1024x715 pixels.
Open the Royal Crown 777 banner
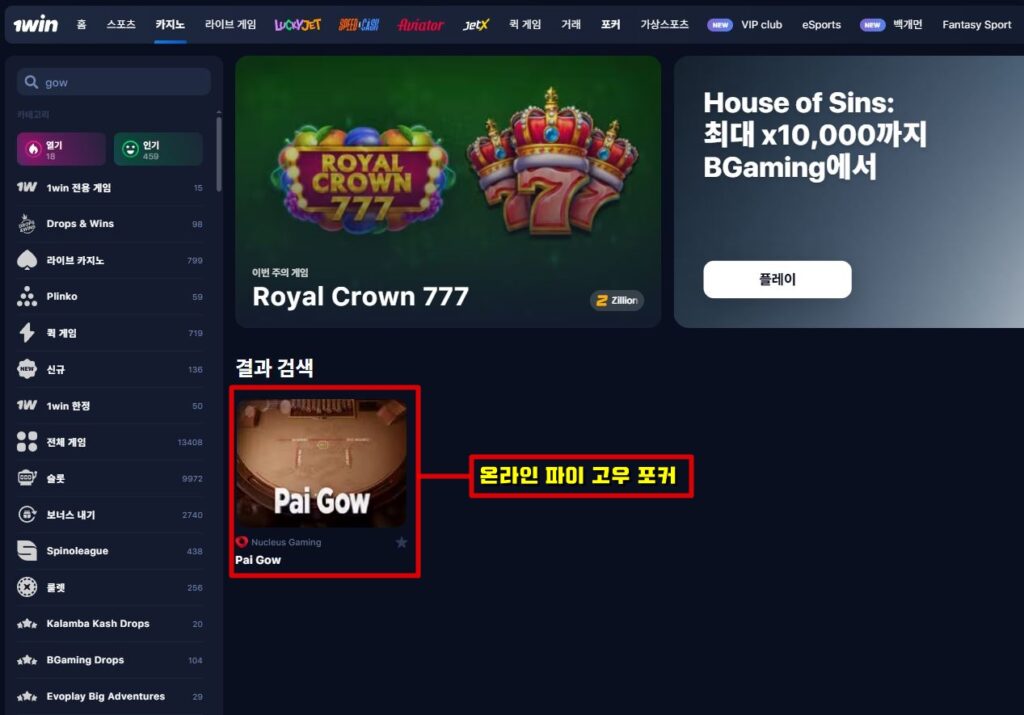click(448, 191)
